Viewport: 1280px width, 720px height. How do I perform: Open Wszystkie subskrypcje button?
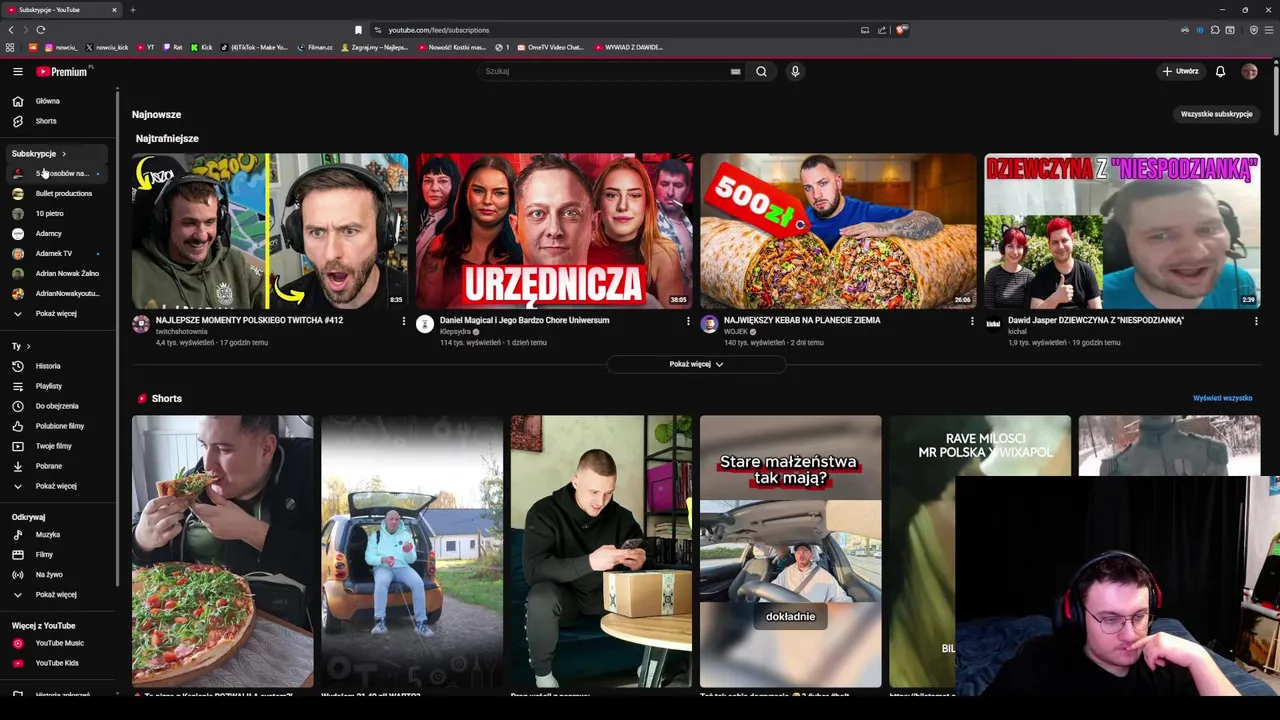[1216, 114]
